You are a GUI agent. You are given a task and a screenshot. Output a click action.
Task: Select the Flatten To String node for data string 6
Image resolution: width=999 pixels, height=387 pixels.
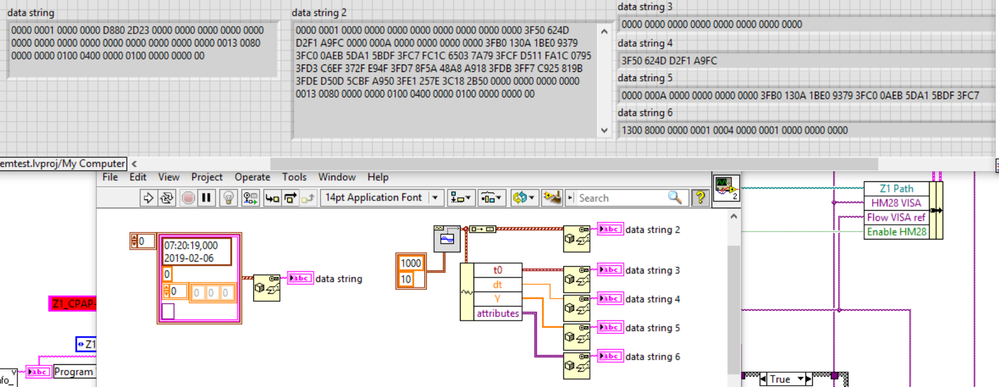[x=577, y=365]
